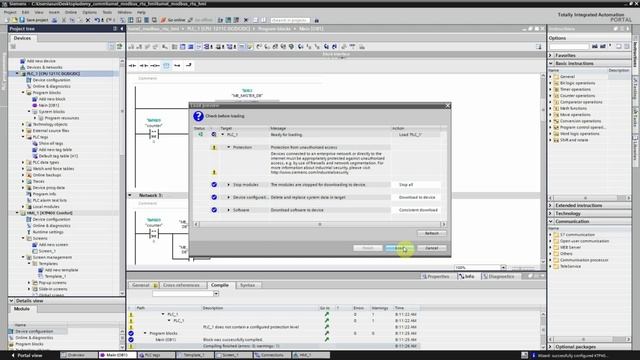
Task: Select Device configuration under PLC_1
Action: pos(51,80)
